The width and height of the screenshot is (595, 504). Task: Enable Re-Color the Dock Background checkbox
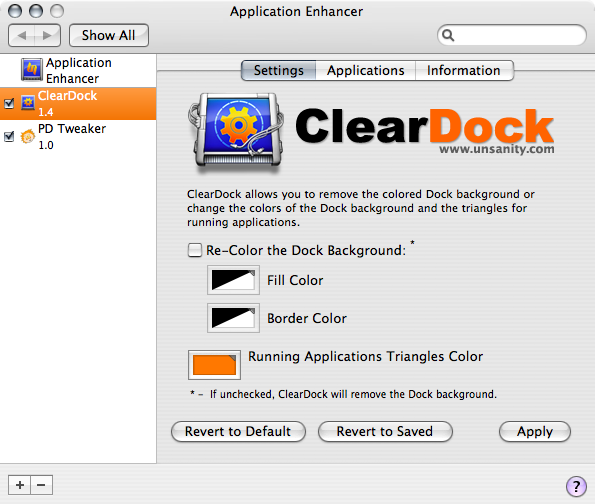tap(195, 250)
